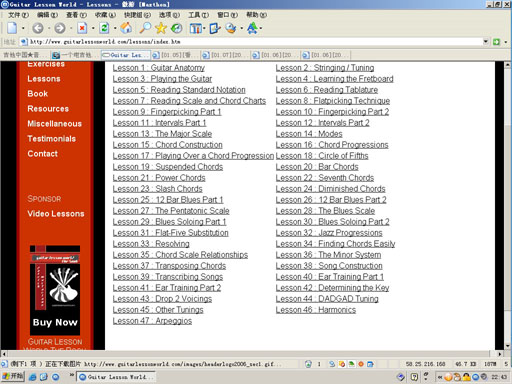This screenshot has width=512, height=384.
Task: Click the Maxthon icon in quick launch
Action: pyautogui.click(x=55, y=377)
